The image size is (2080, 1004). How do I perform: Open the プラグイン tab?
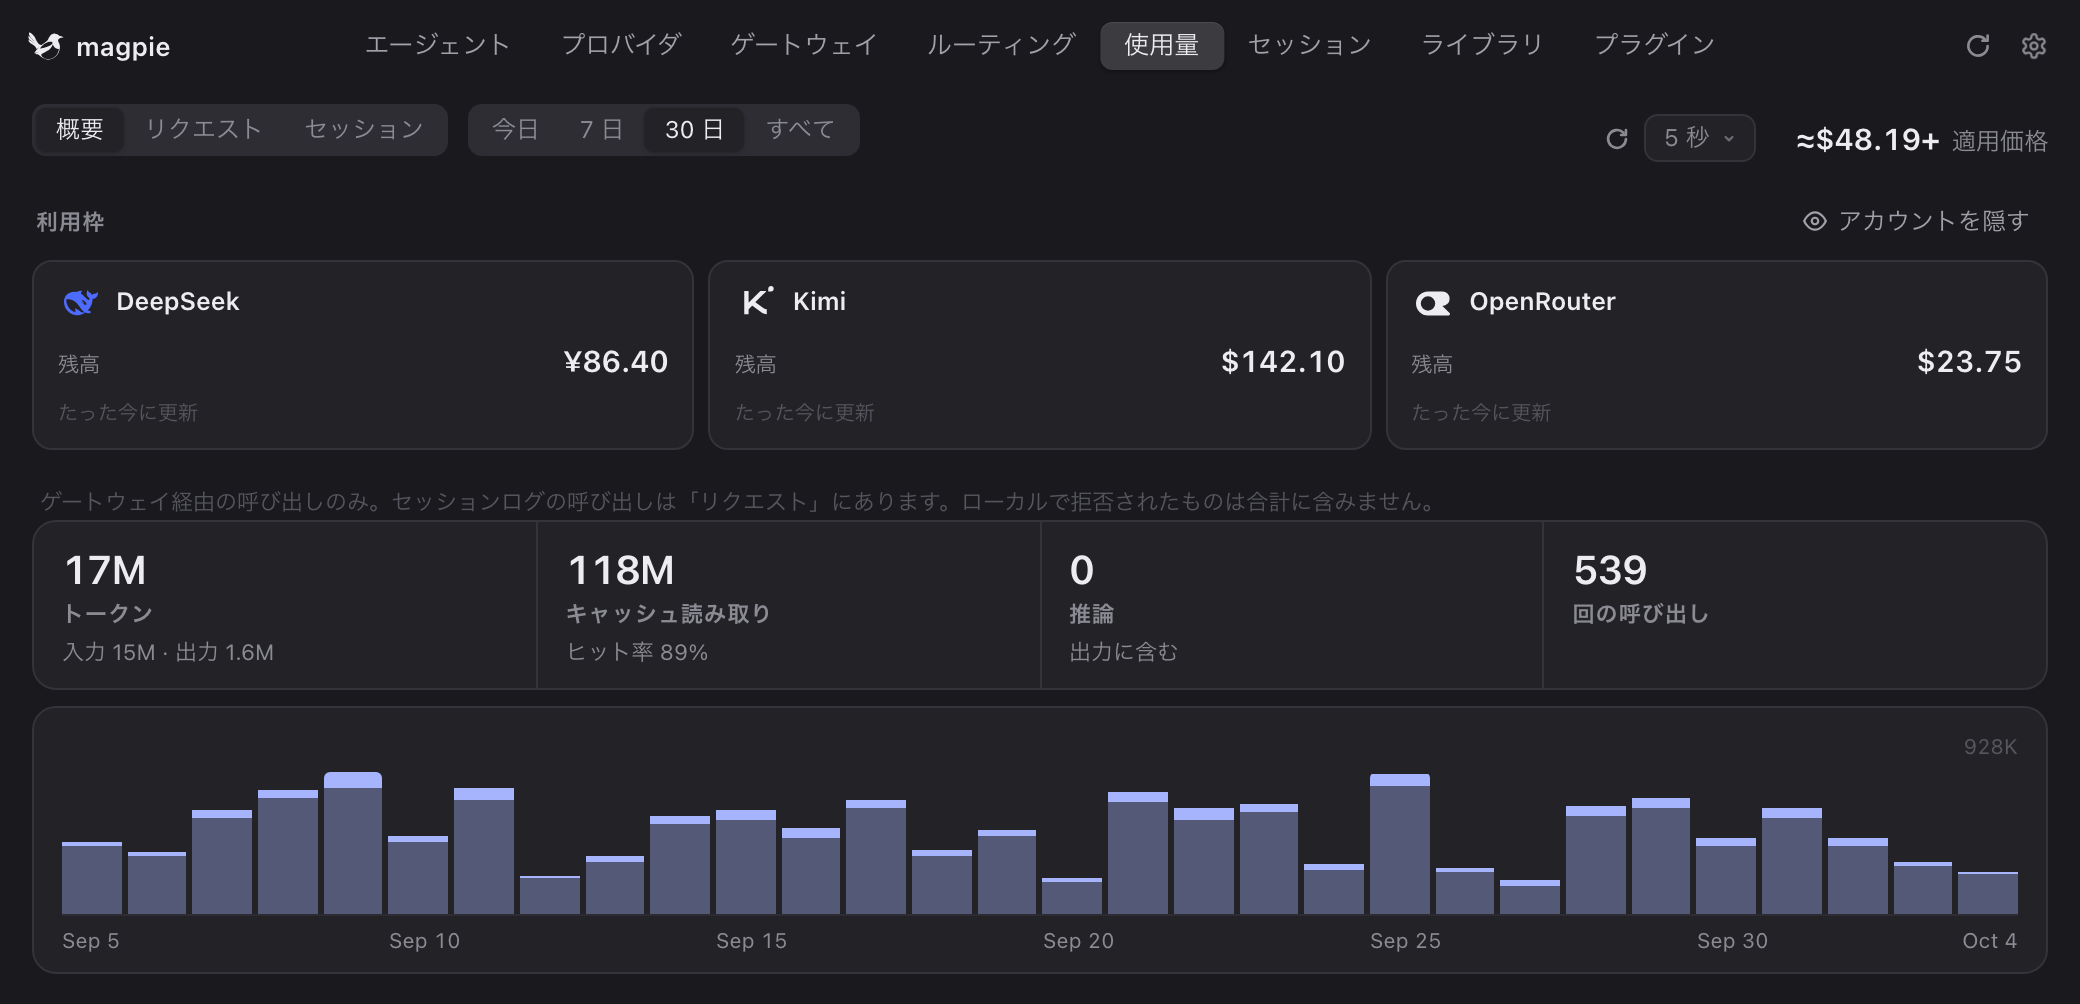click(x=1654, y=45)
